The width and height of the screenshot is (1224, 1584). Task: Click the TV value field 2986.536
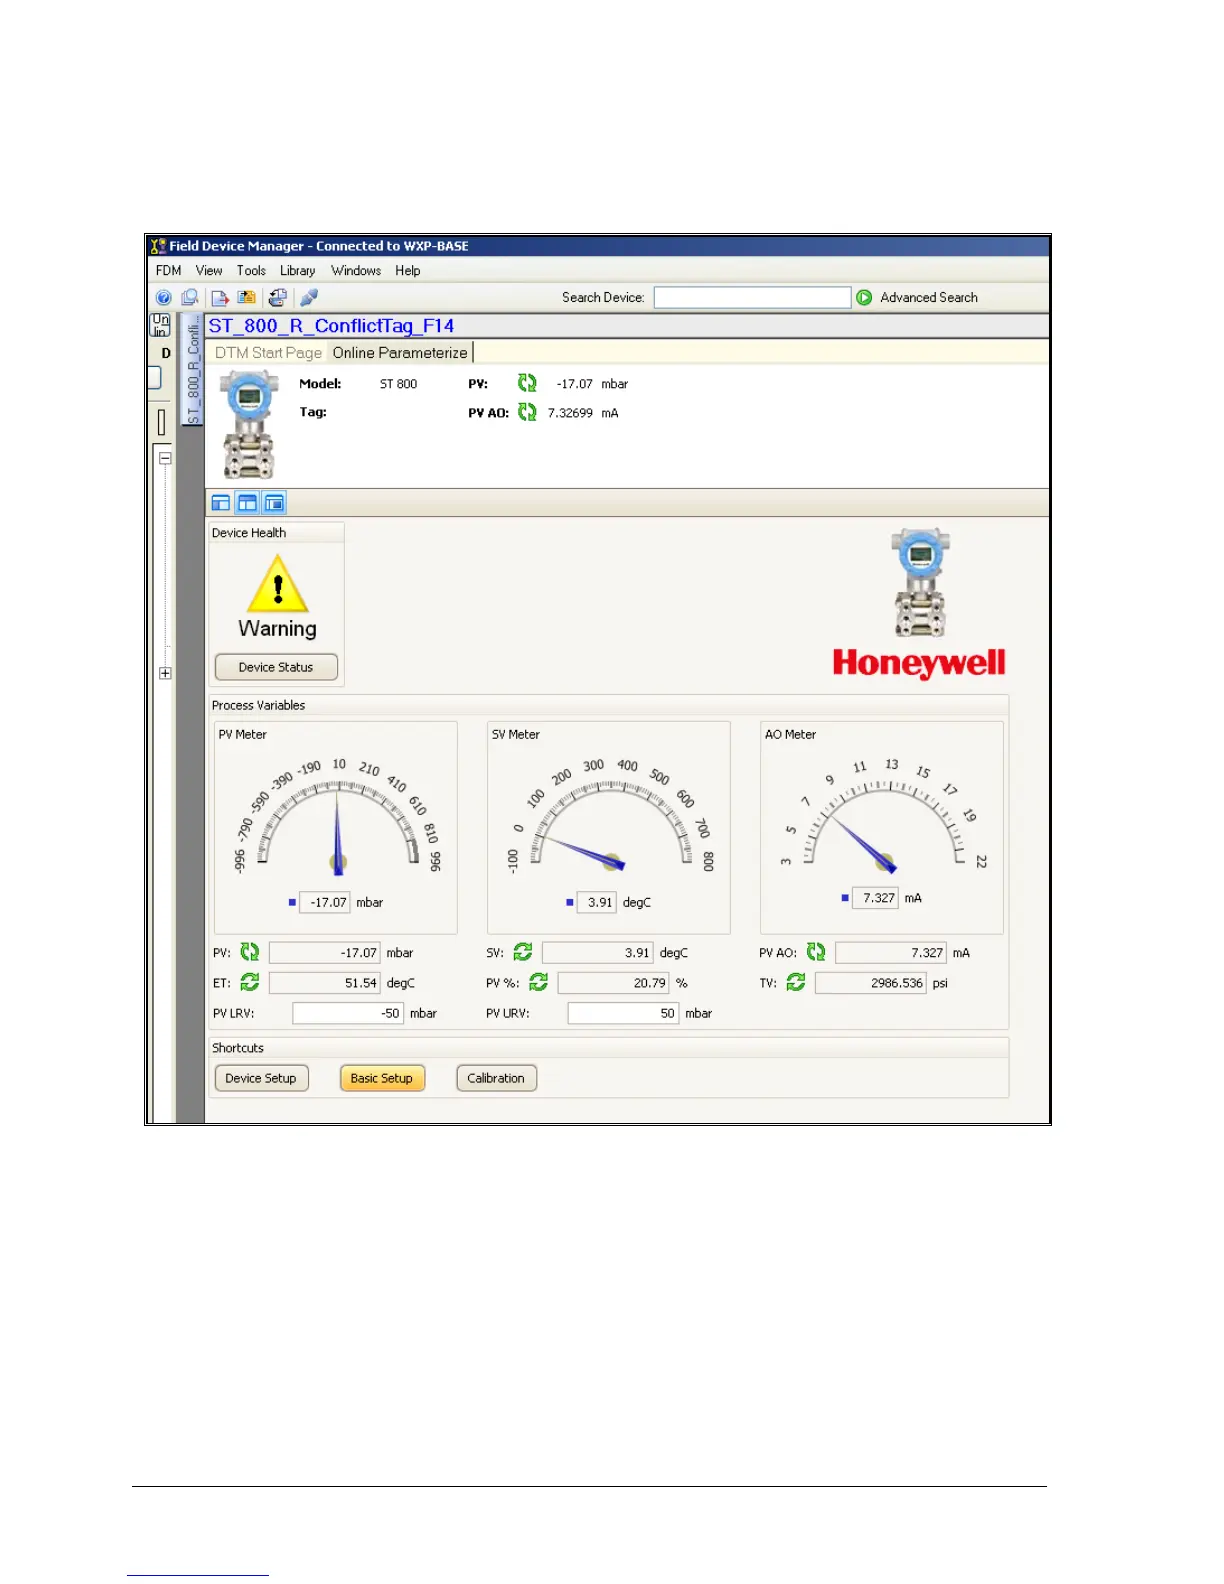pos(870,983)
